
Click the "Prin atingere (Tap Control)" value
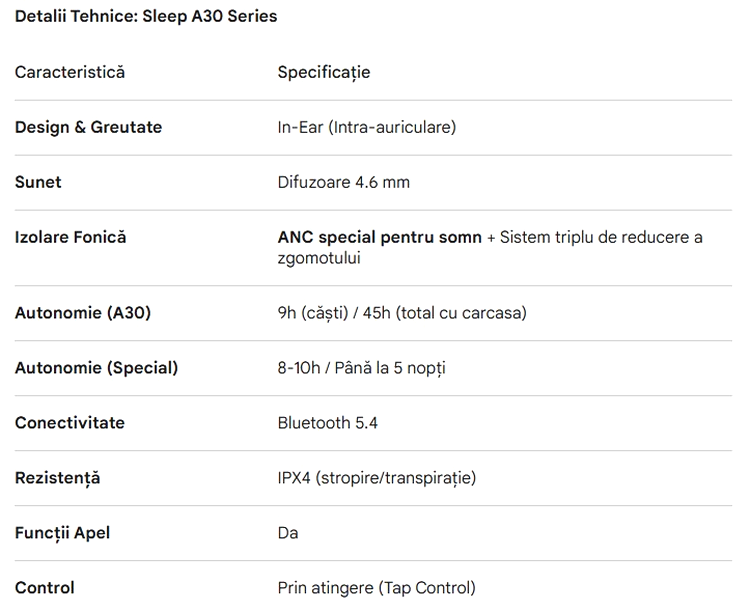point(377,588)
